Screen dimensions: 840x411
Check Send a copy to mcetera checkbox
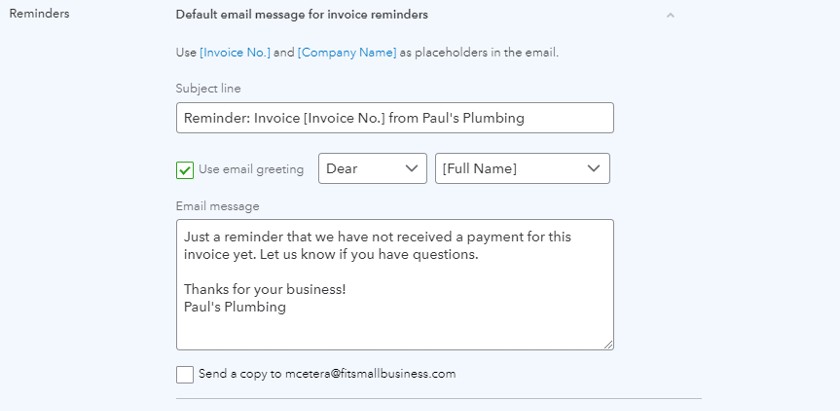click(x=185, y=375)
